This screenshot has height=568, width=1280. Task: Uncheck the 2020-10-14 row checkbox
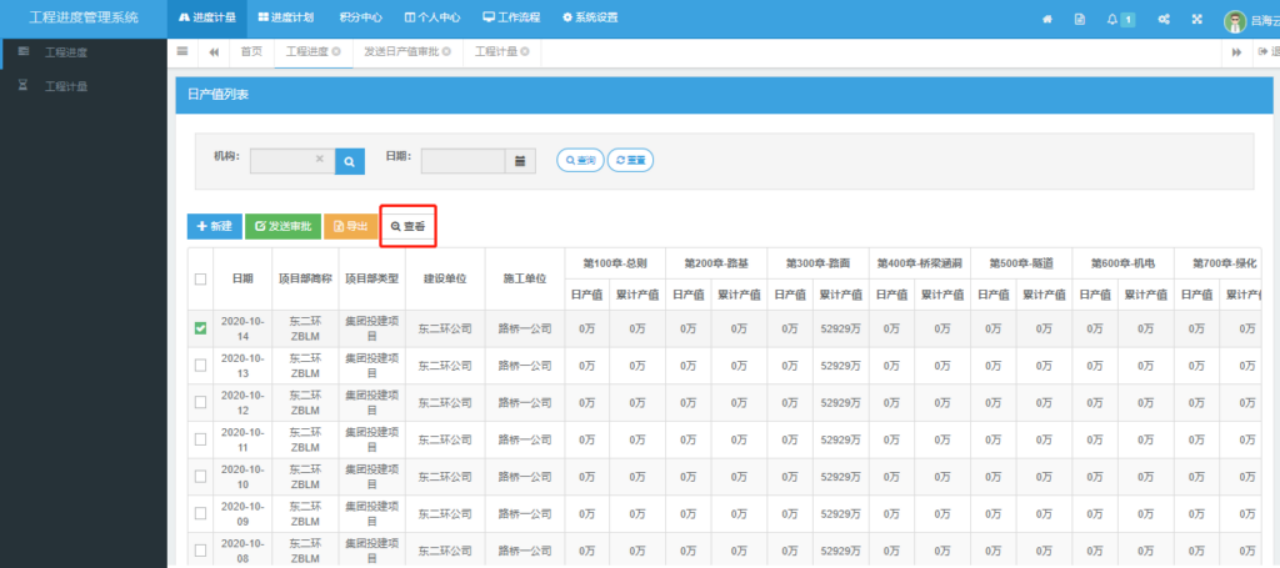[200, 328]
